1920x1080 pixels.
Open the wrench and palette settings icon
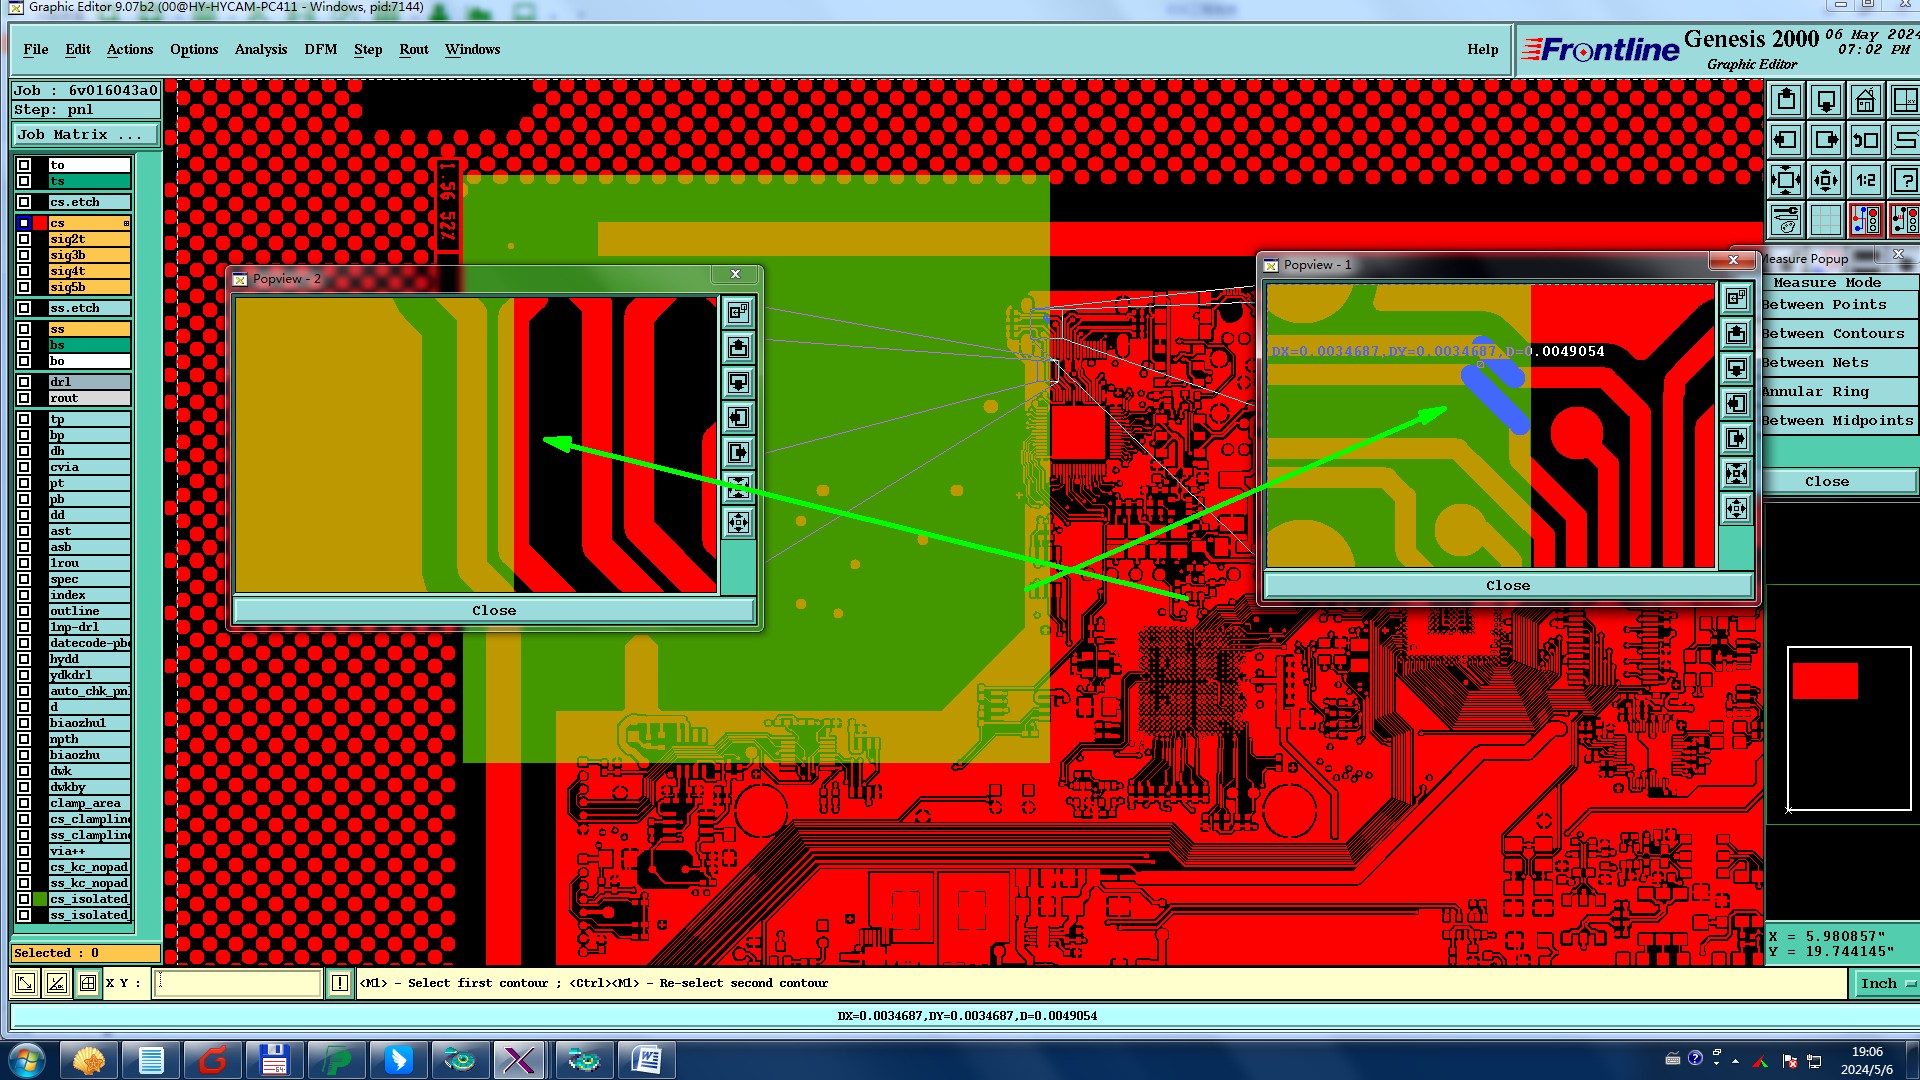tap(1786, 219)
